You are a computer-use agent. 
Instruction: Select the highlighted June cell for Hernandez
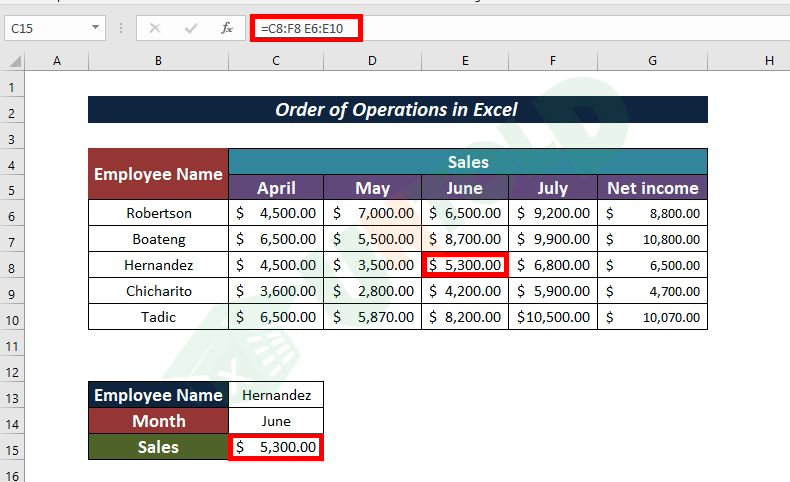(464, 265)
